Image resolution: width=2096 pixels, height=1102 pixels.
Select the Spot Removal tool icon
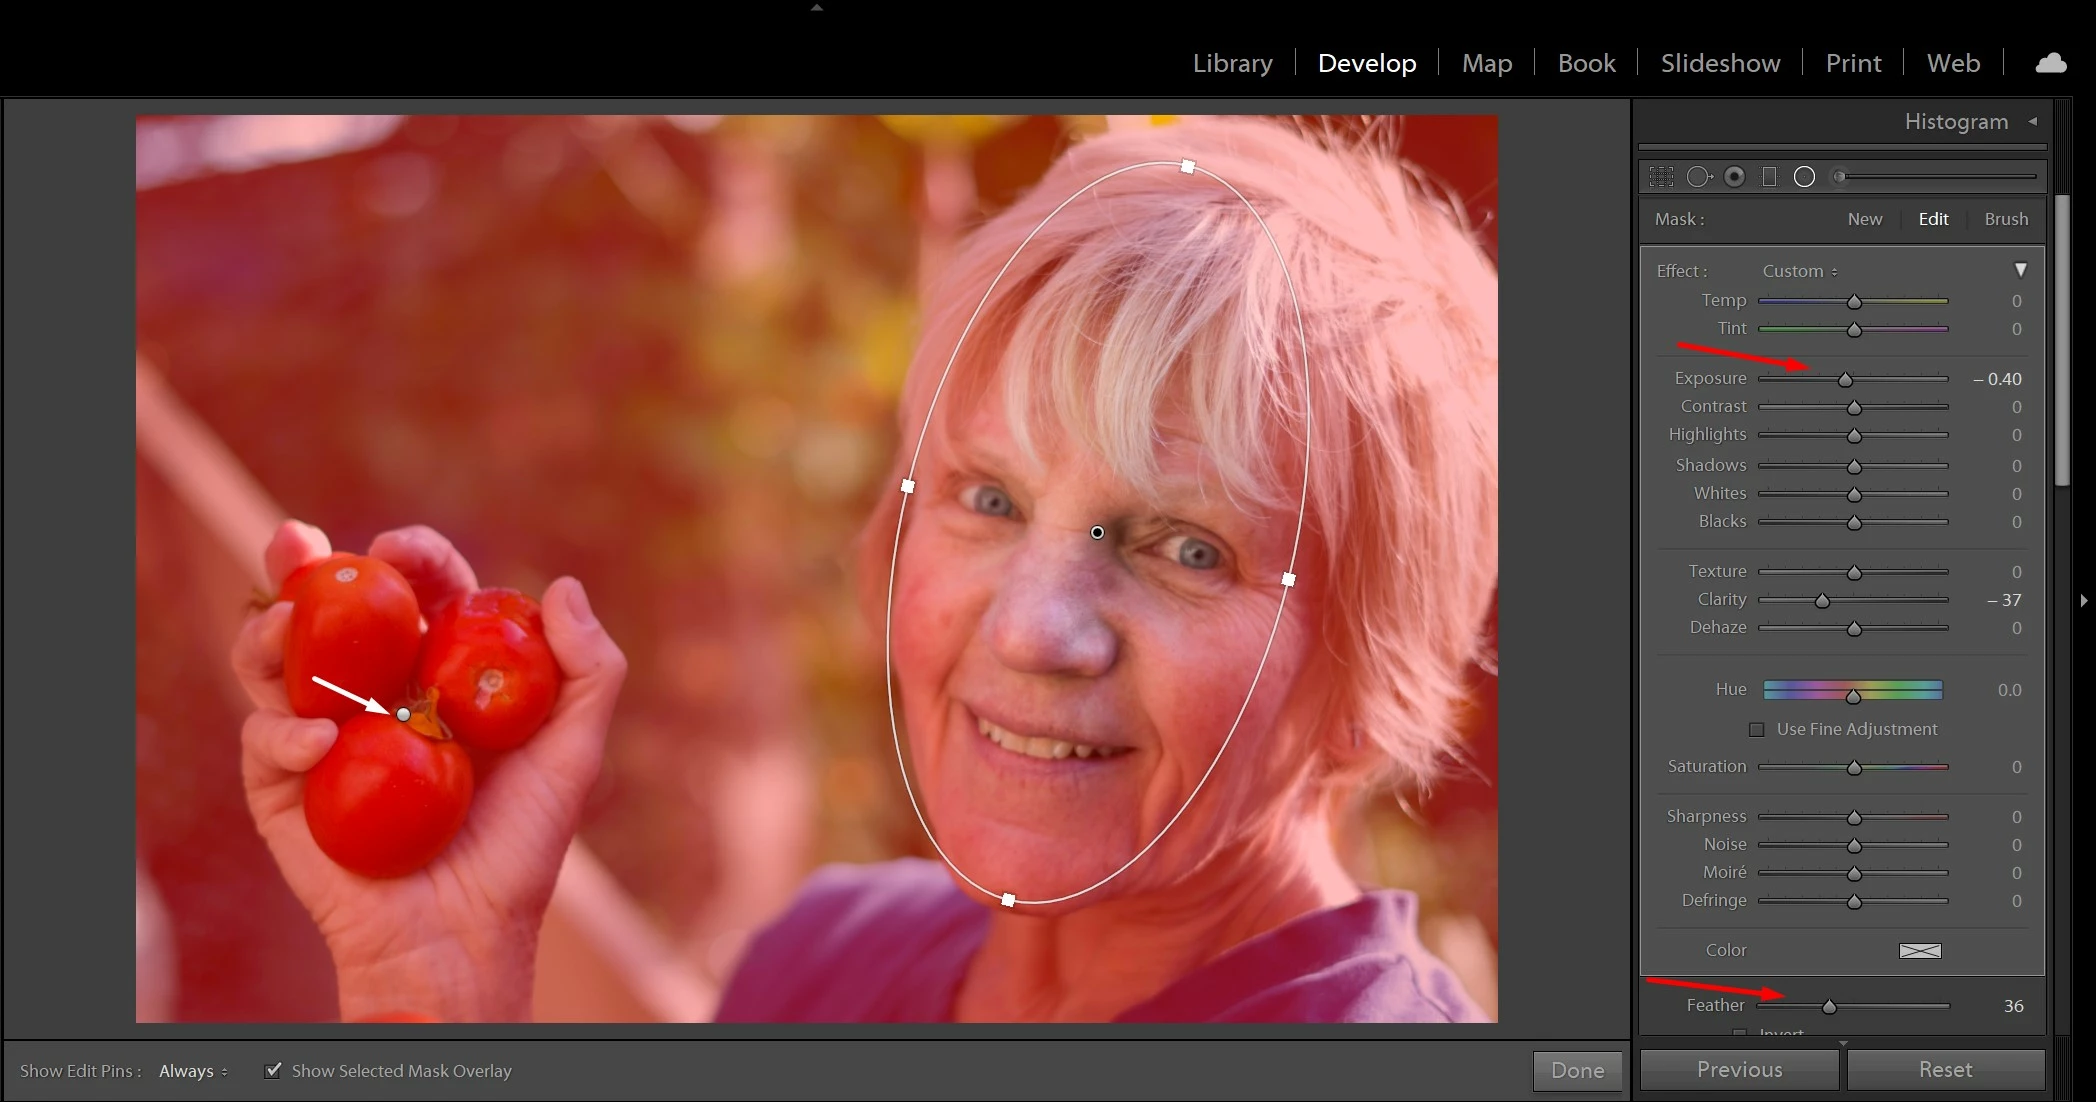click(x=1699, y=177)
